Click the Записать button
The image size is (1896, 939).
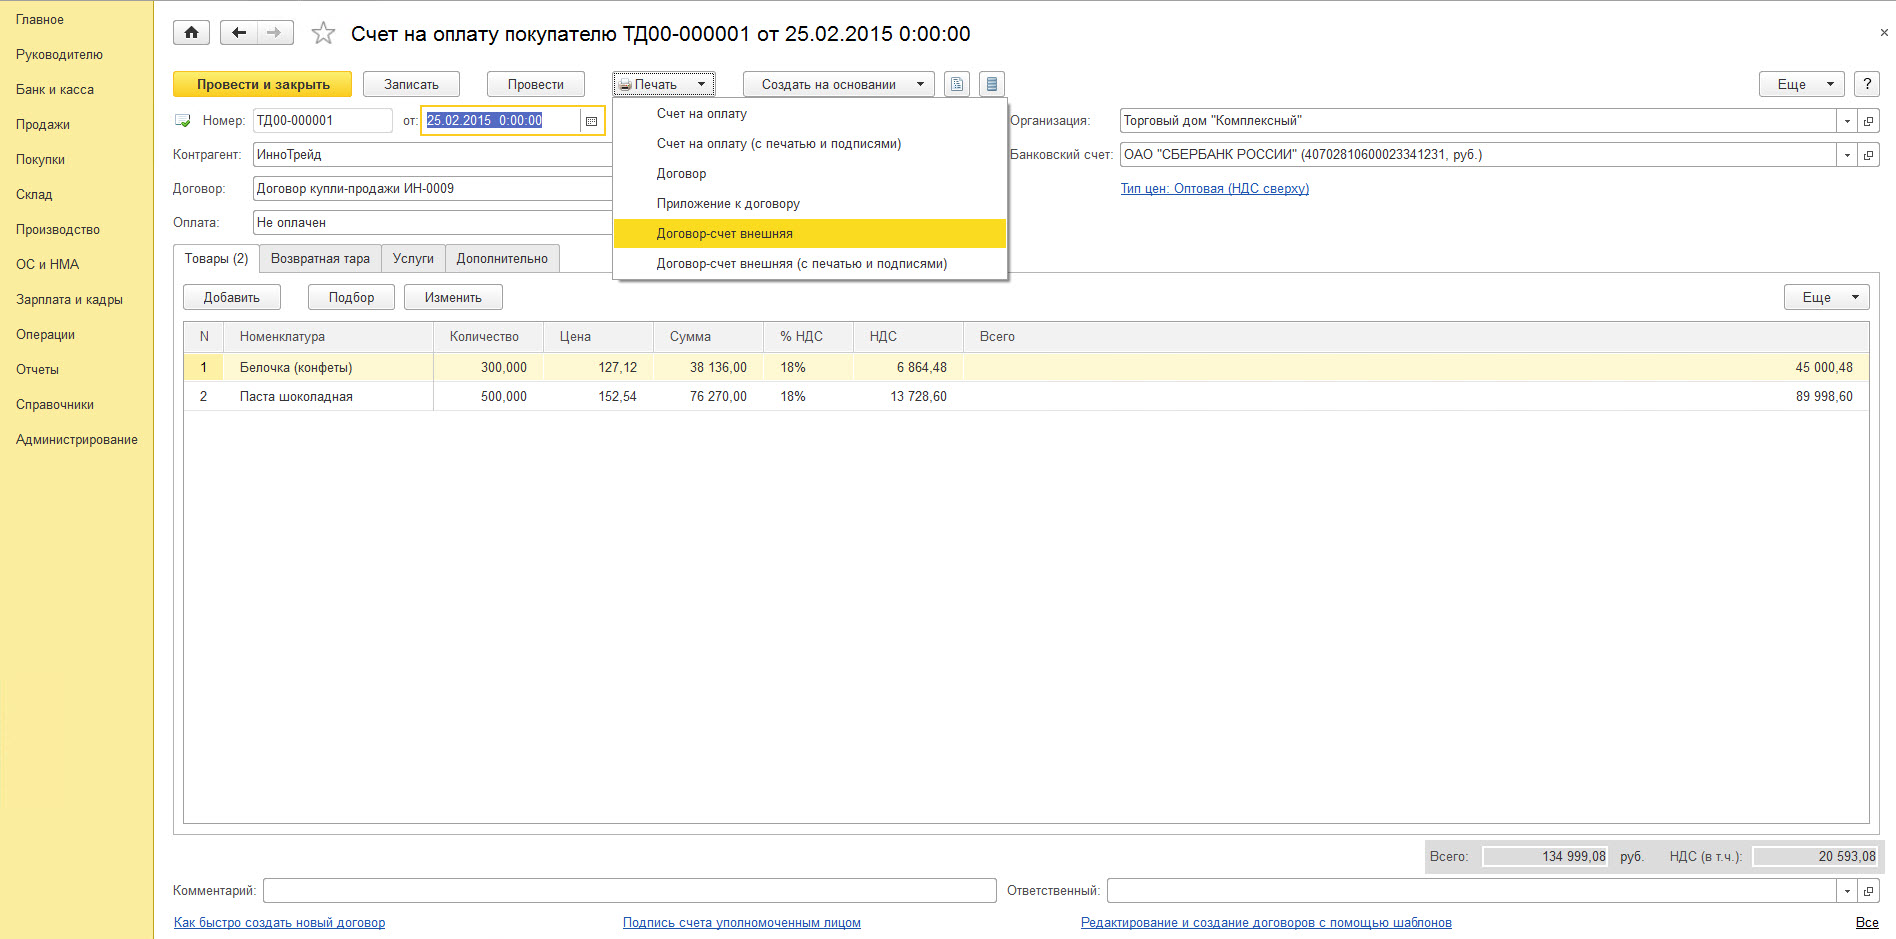tap(411, 84)
